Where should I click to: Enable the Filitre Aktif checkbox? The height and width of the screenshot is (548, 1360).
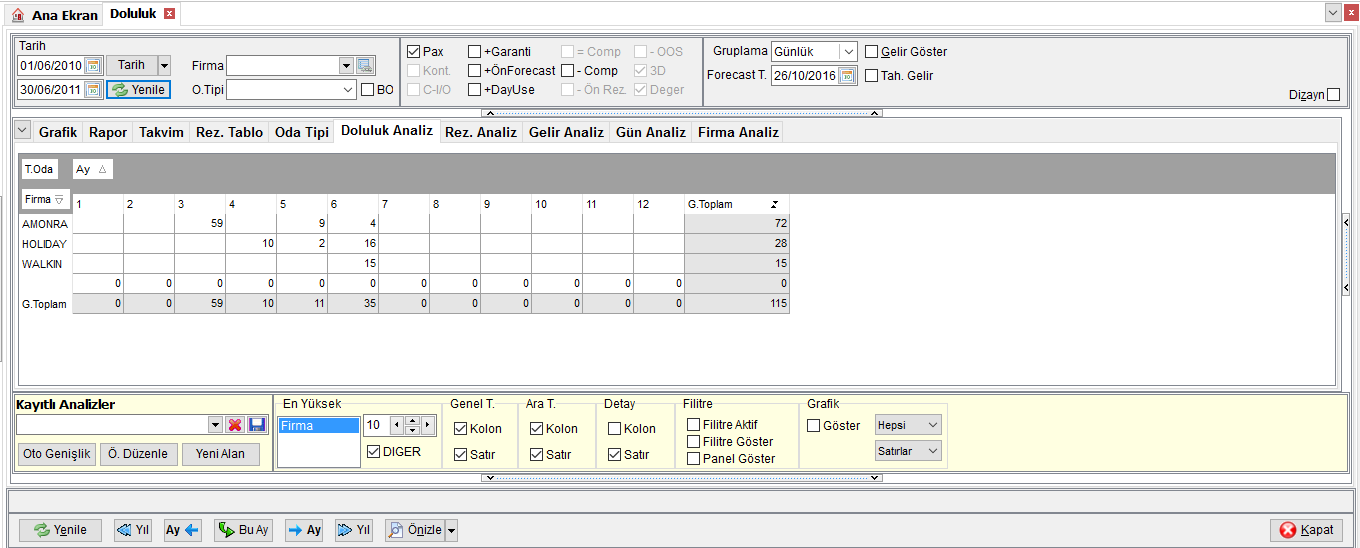[694, 425]
